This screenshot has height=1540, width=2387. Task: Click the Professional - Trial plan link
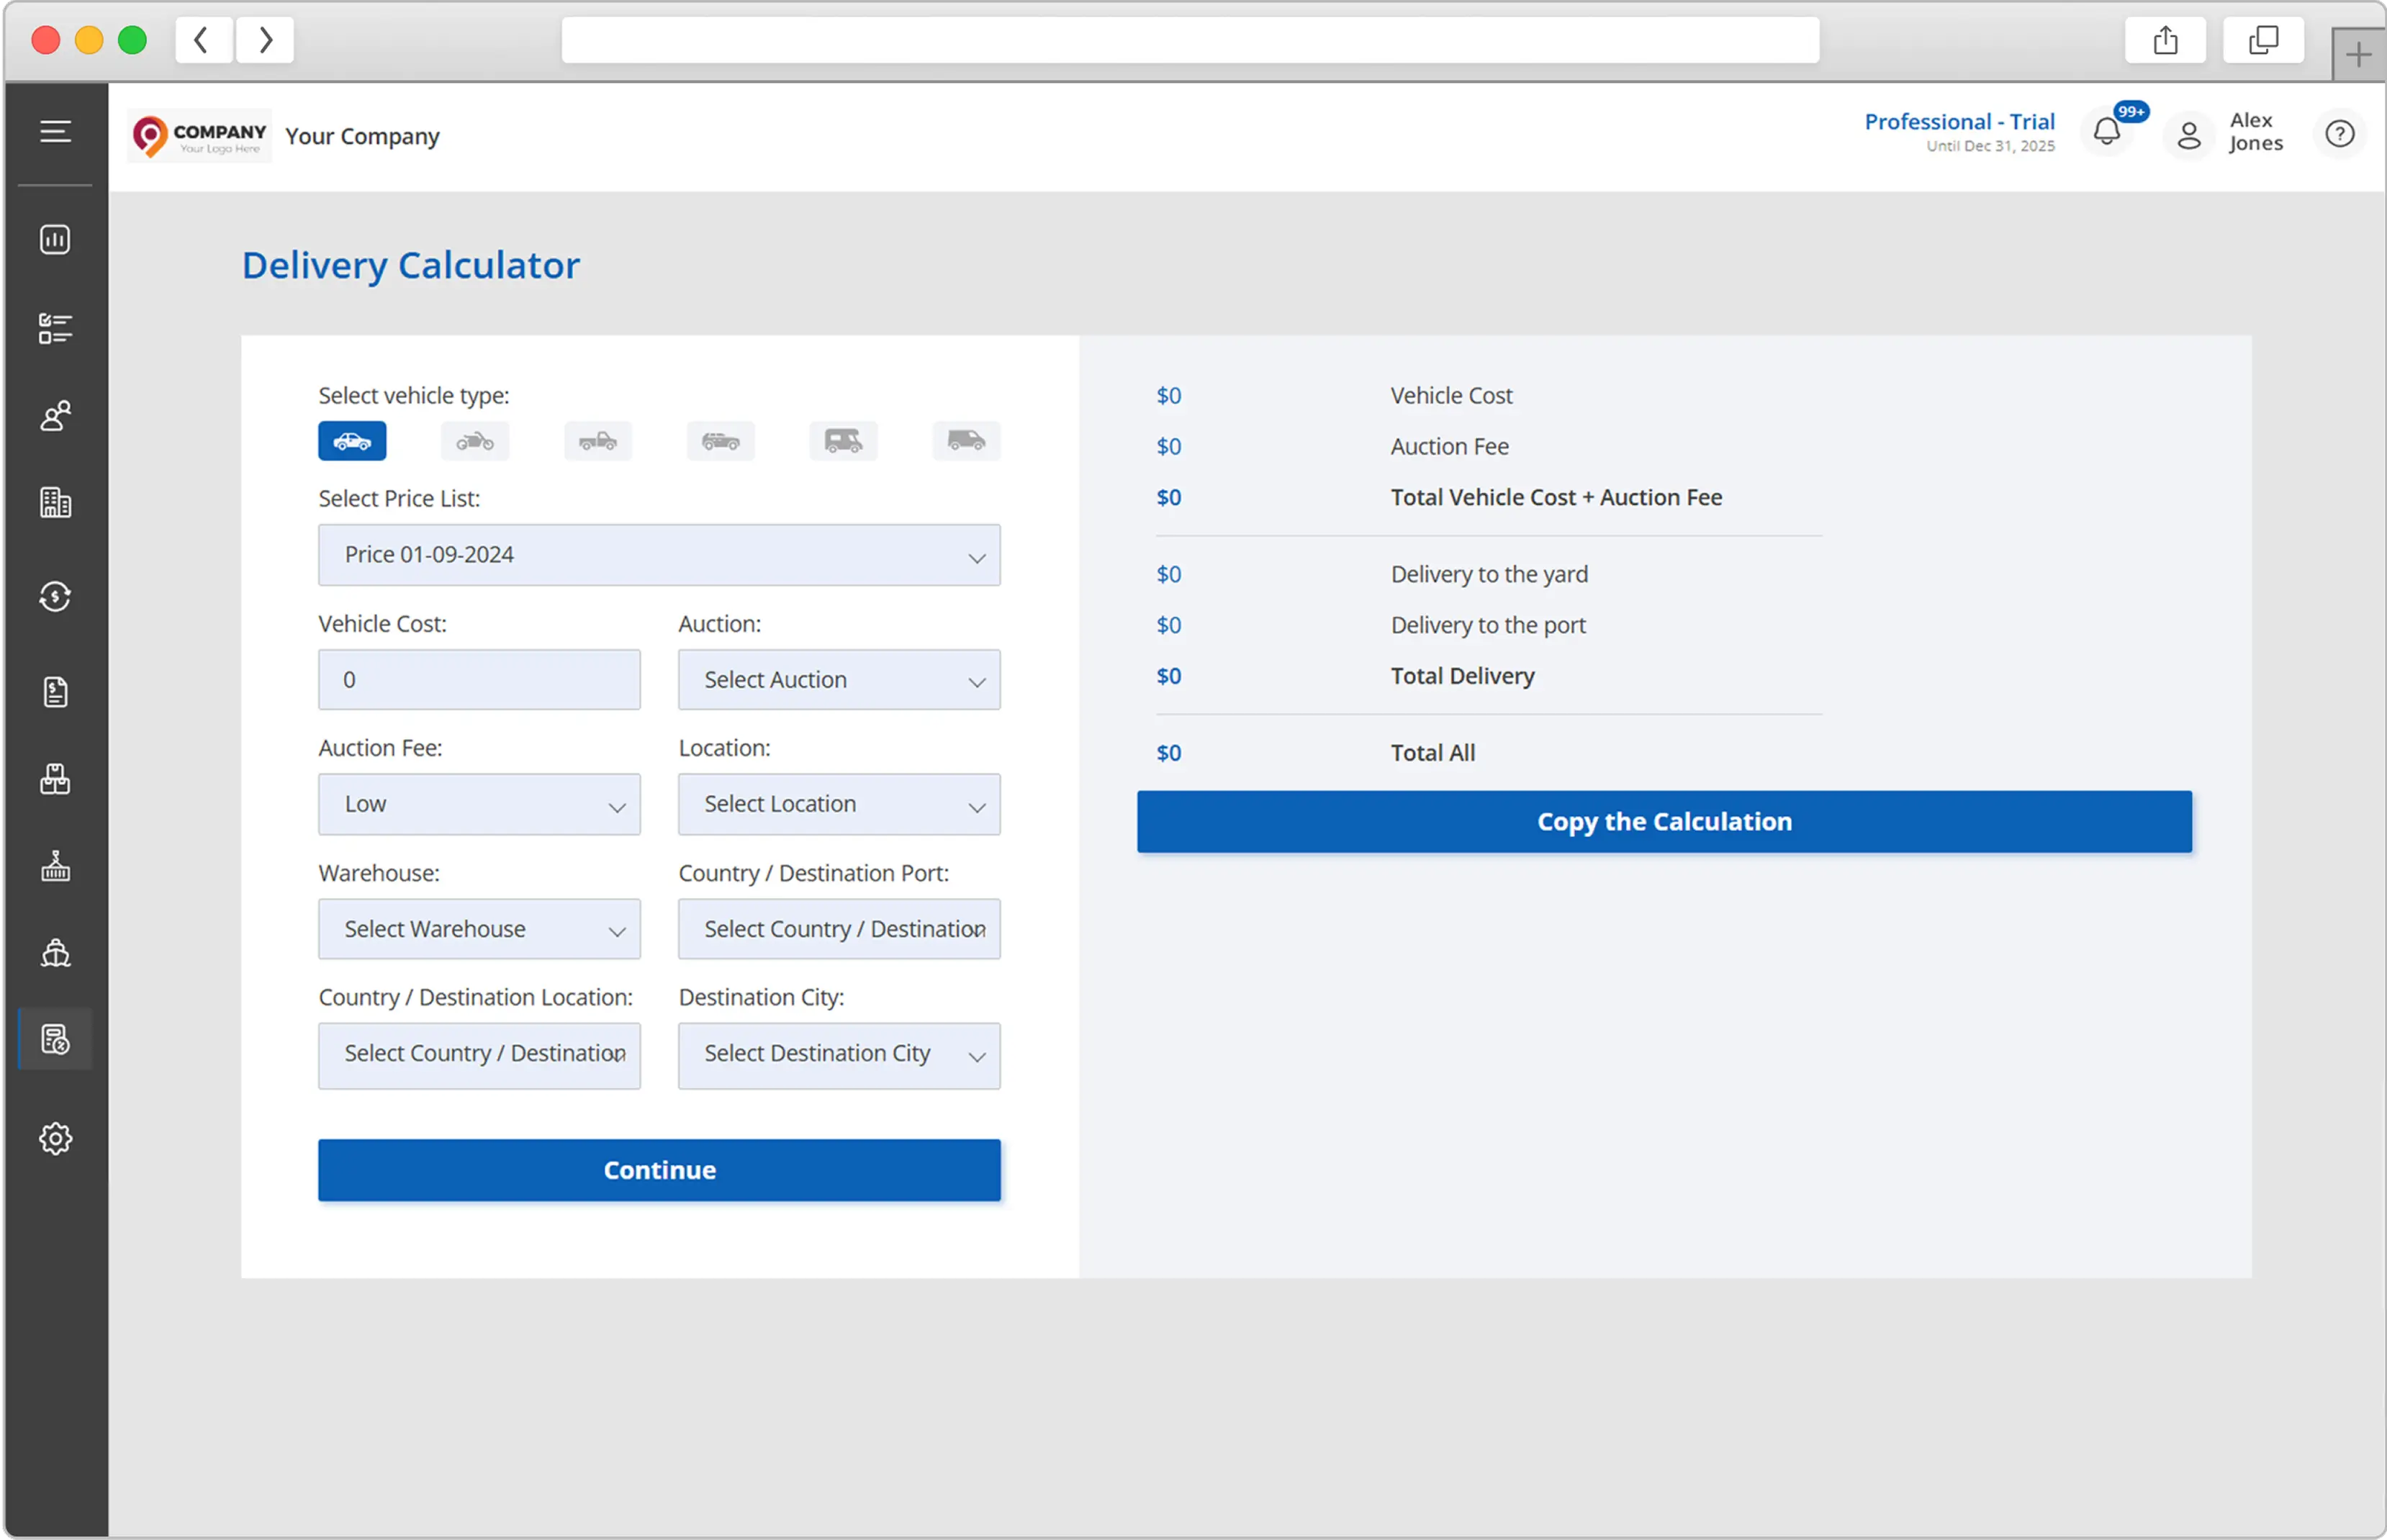point(1959,121)
